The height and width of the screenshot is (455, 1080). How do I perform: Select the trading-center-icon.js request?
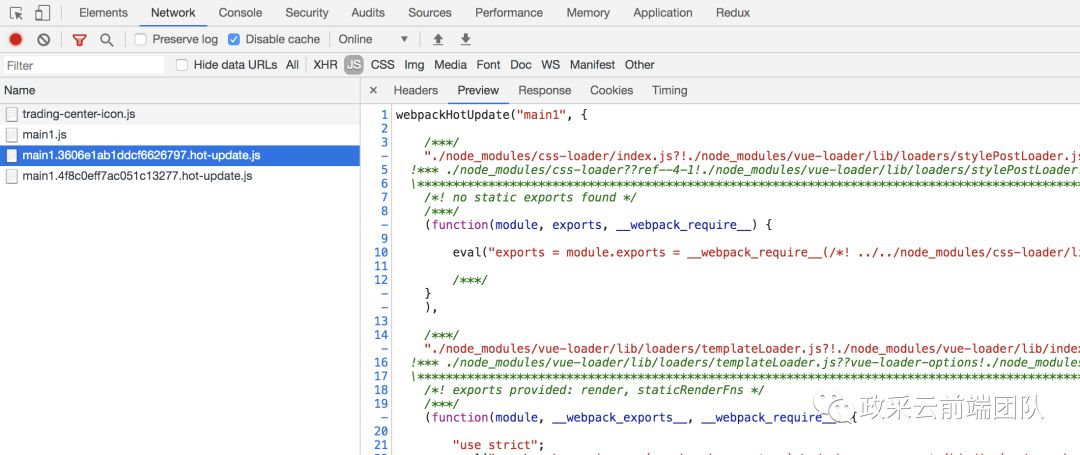[179, 114]
